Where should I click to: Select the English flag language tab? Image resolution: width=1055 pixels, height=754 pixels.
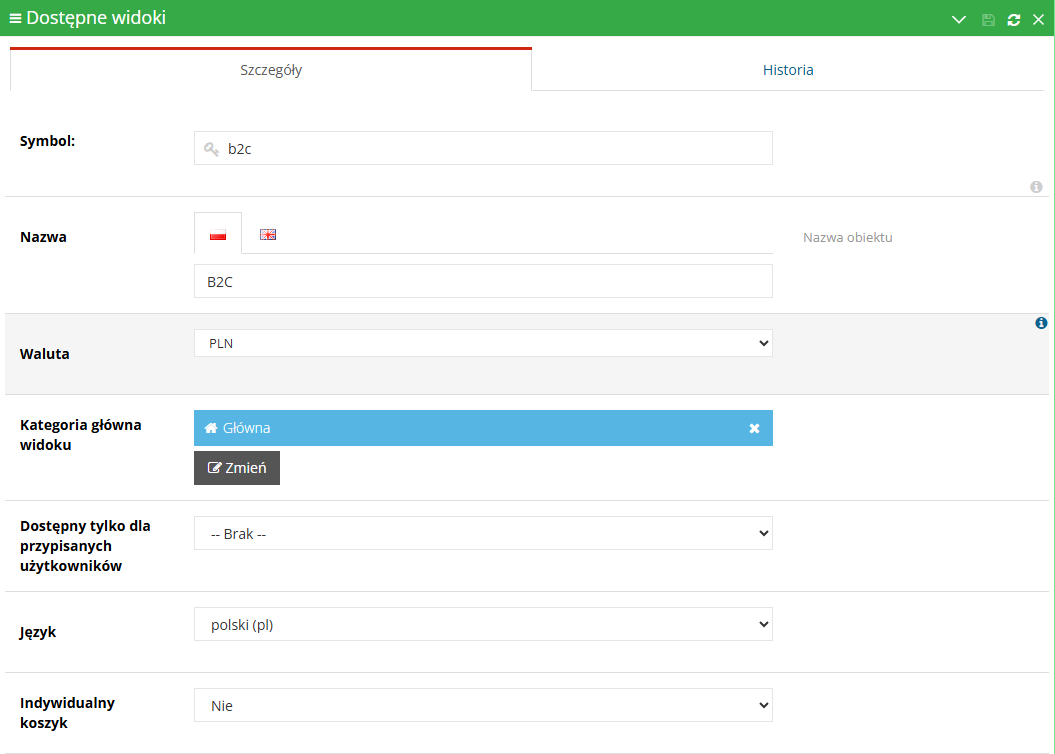(268, 234)
